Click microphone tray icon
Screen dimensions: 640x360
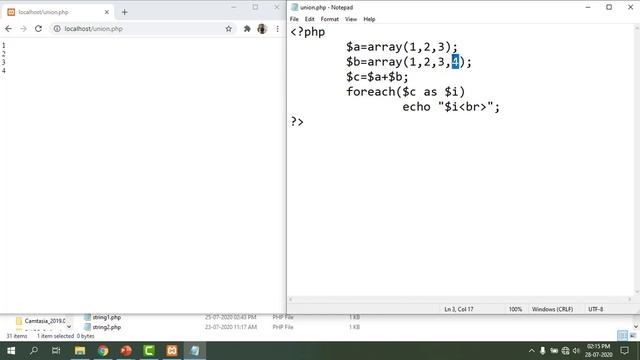click(542, 351)
